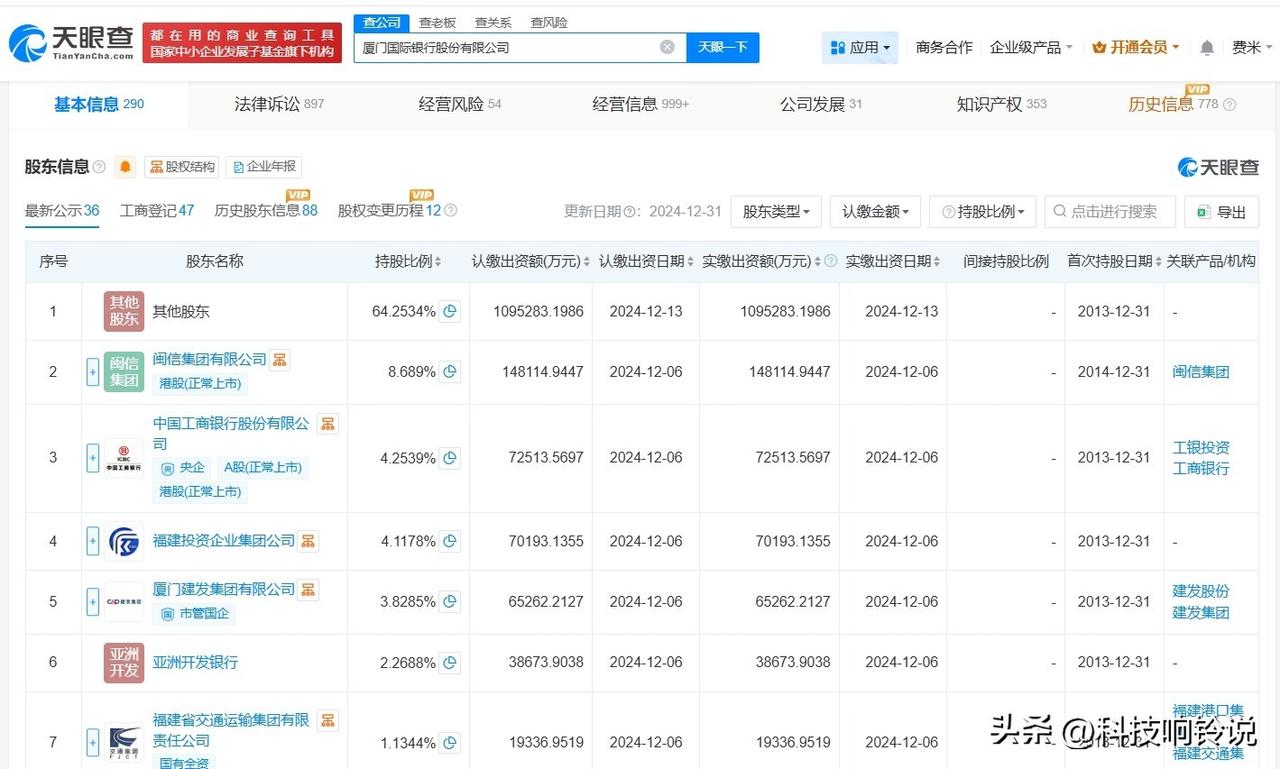Open the 工银投资 related product link
1280x769 pixels.
(x=1201, y=447)
